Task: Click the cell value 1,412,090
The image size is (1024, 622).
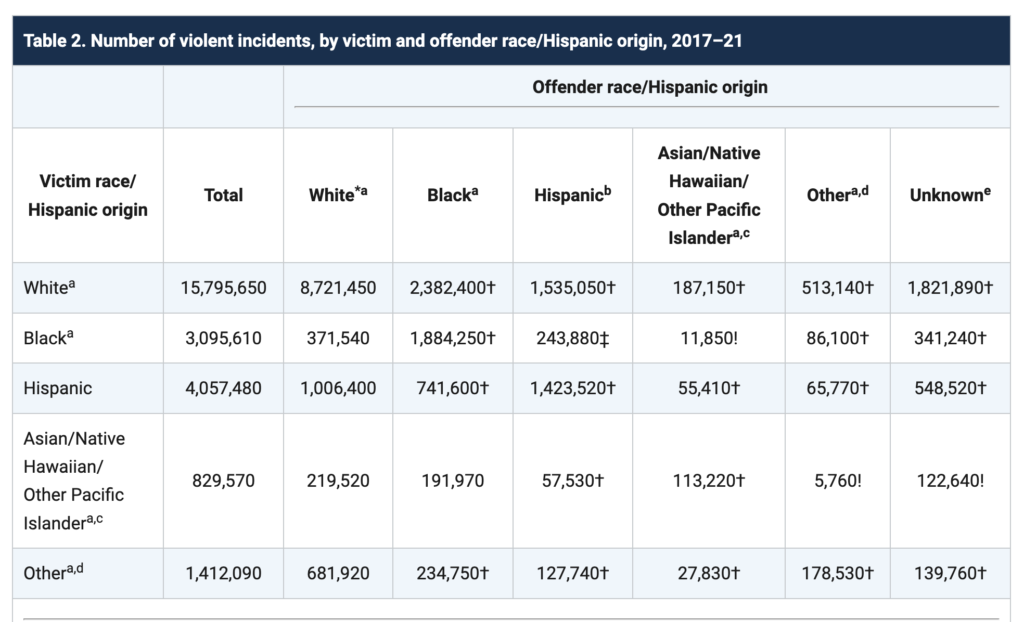Action: (223, 574)
